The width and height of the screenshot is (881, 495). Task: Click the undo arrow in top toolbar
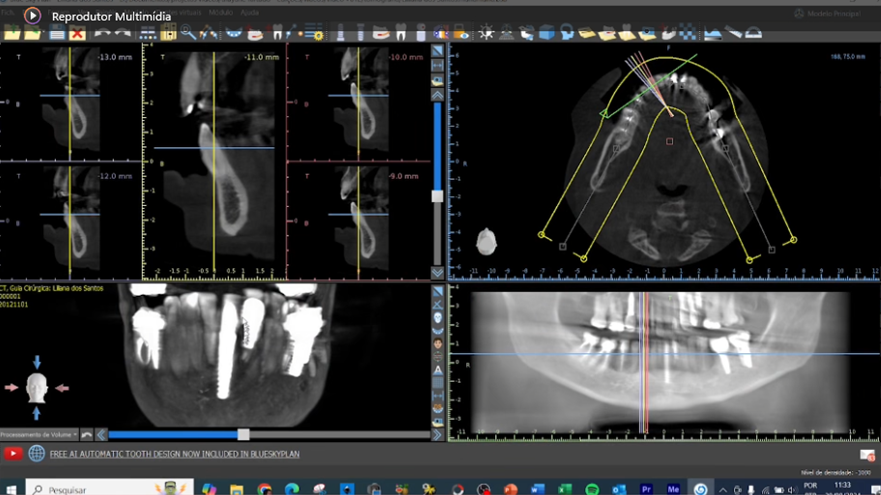click(101, 33)
